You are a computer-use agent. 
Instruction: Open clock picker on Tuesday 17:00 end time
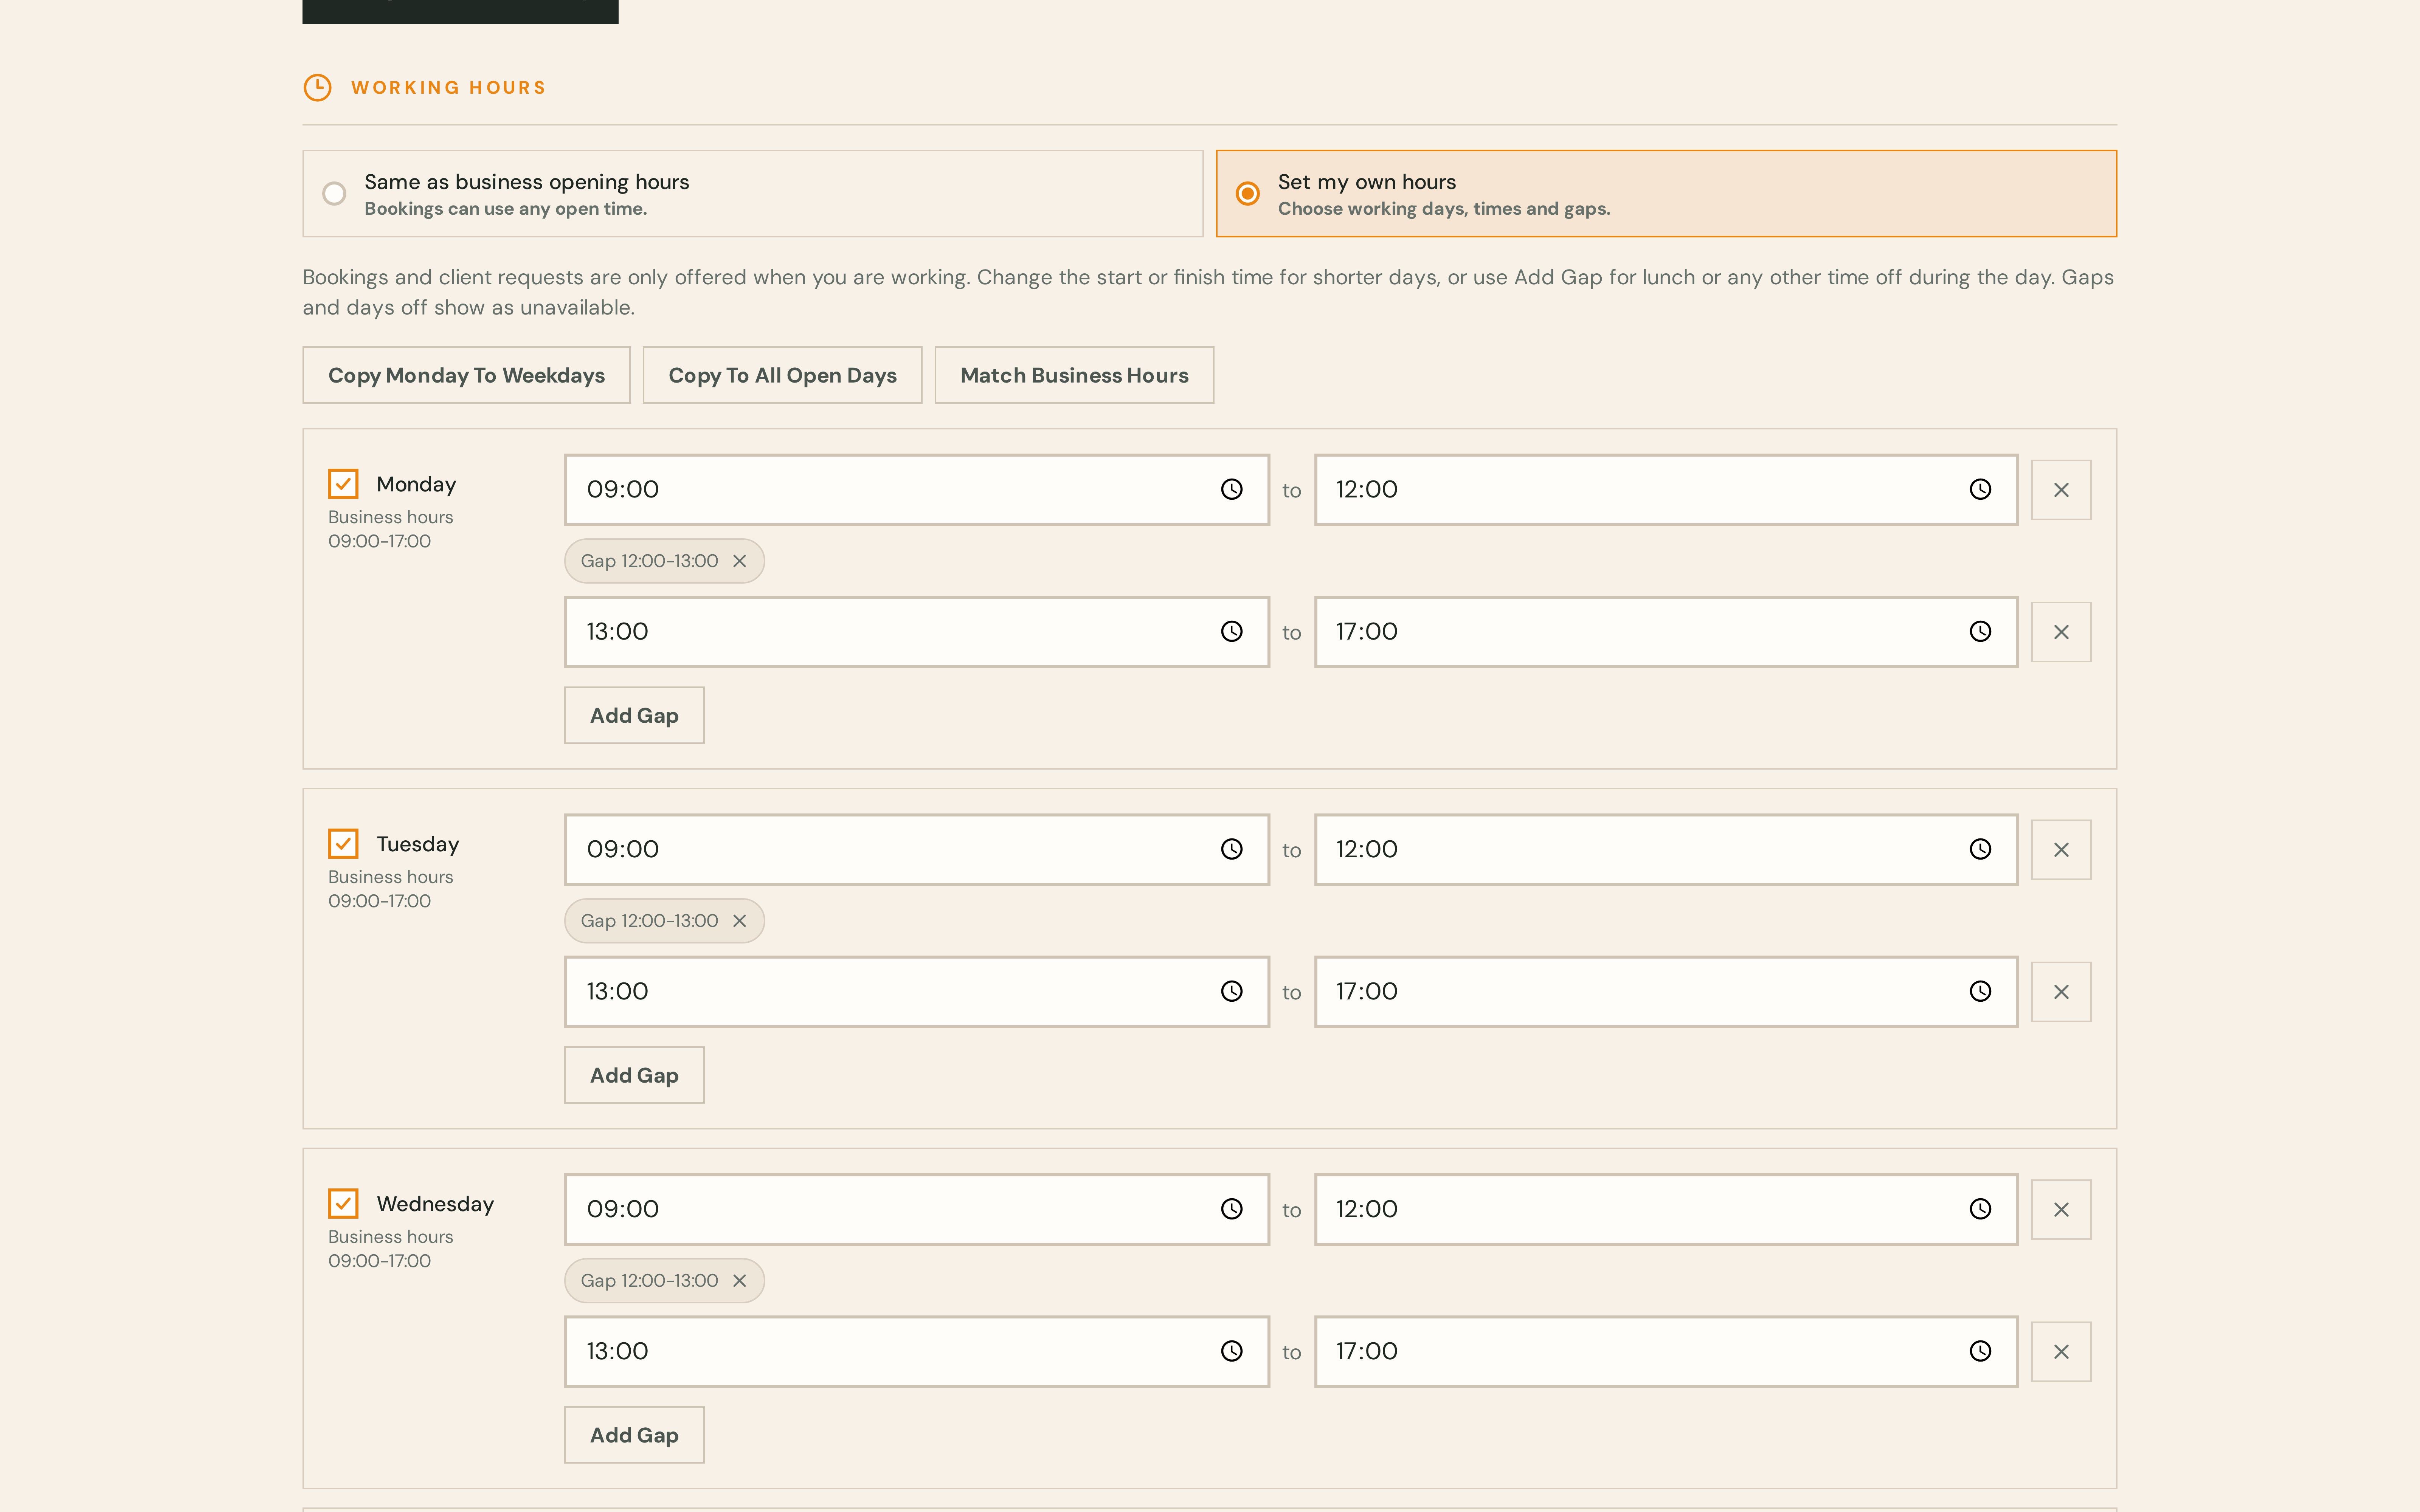[1980, 991]
